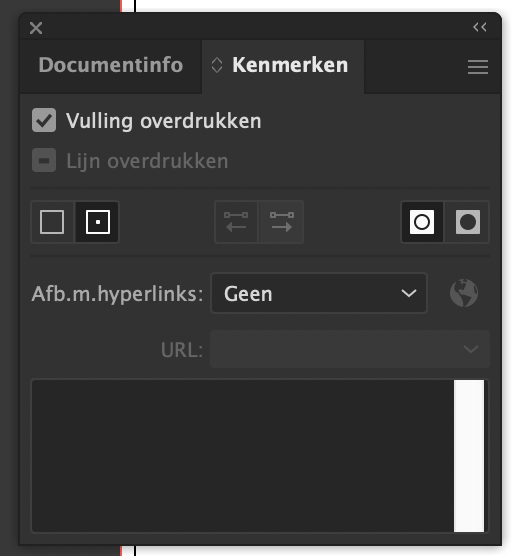Click the notes text area at the bottom

[x=243, y=456]
